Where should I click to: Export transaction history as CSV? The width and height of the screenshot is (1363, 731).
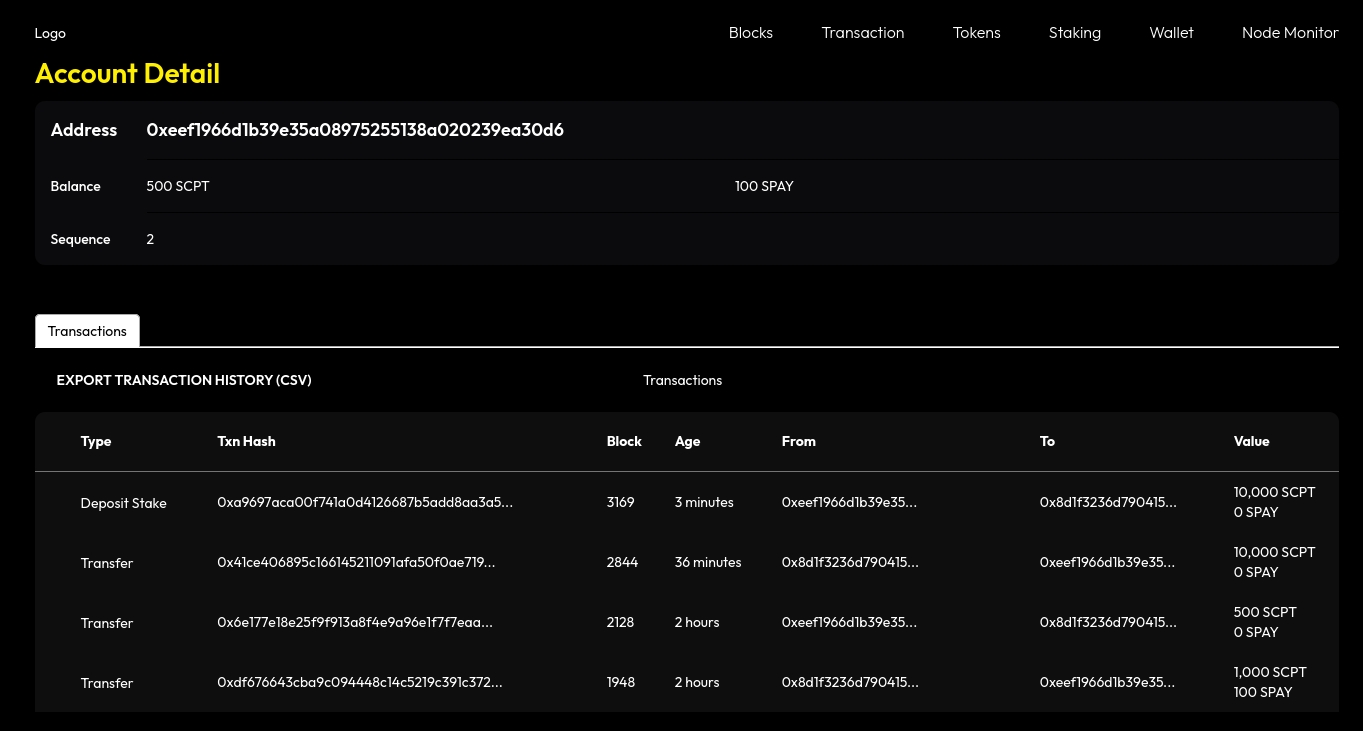click(x=184, y=380)
